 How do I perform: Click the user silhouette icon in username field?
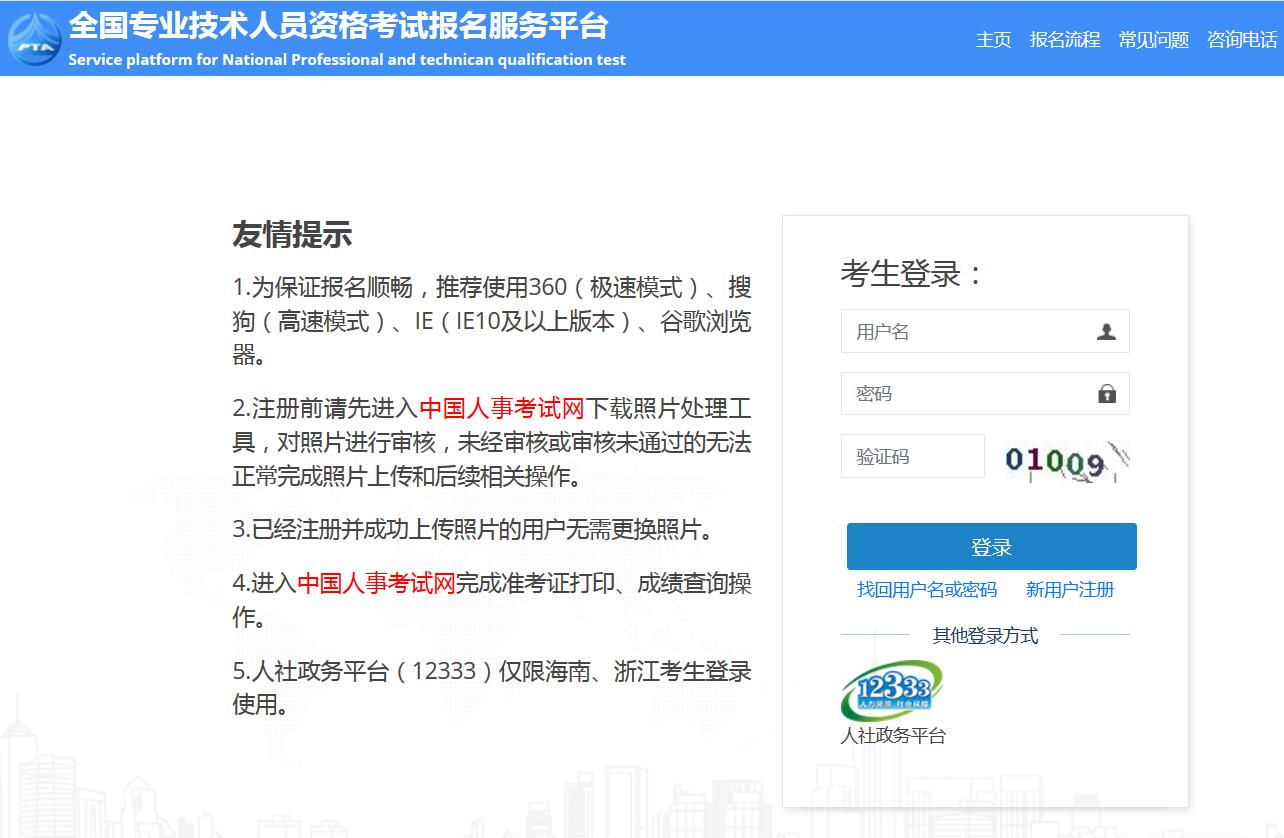coord(1106,332)
